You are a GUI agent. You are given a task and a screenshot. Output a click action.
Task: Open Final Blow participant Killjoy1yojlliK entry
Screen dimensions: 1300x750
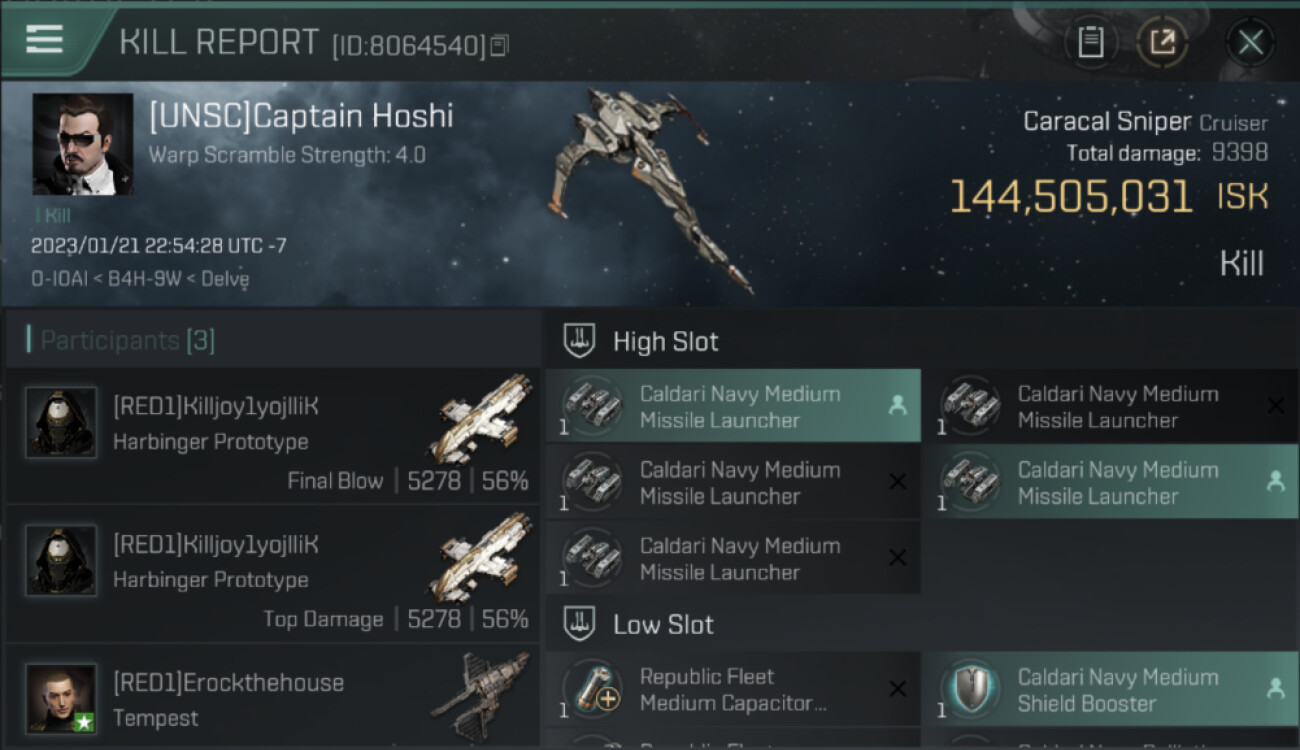[272, 436]
